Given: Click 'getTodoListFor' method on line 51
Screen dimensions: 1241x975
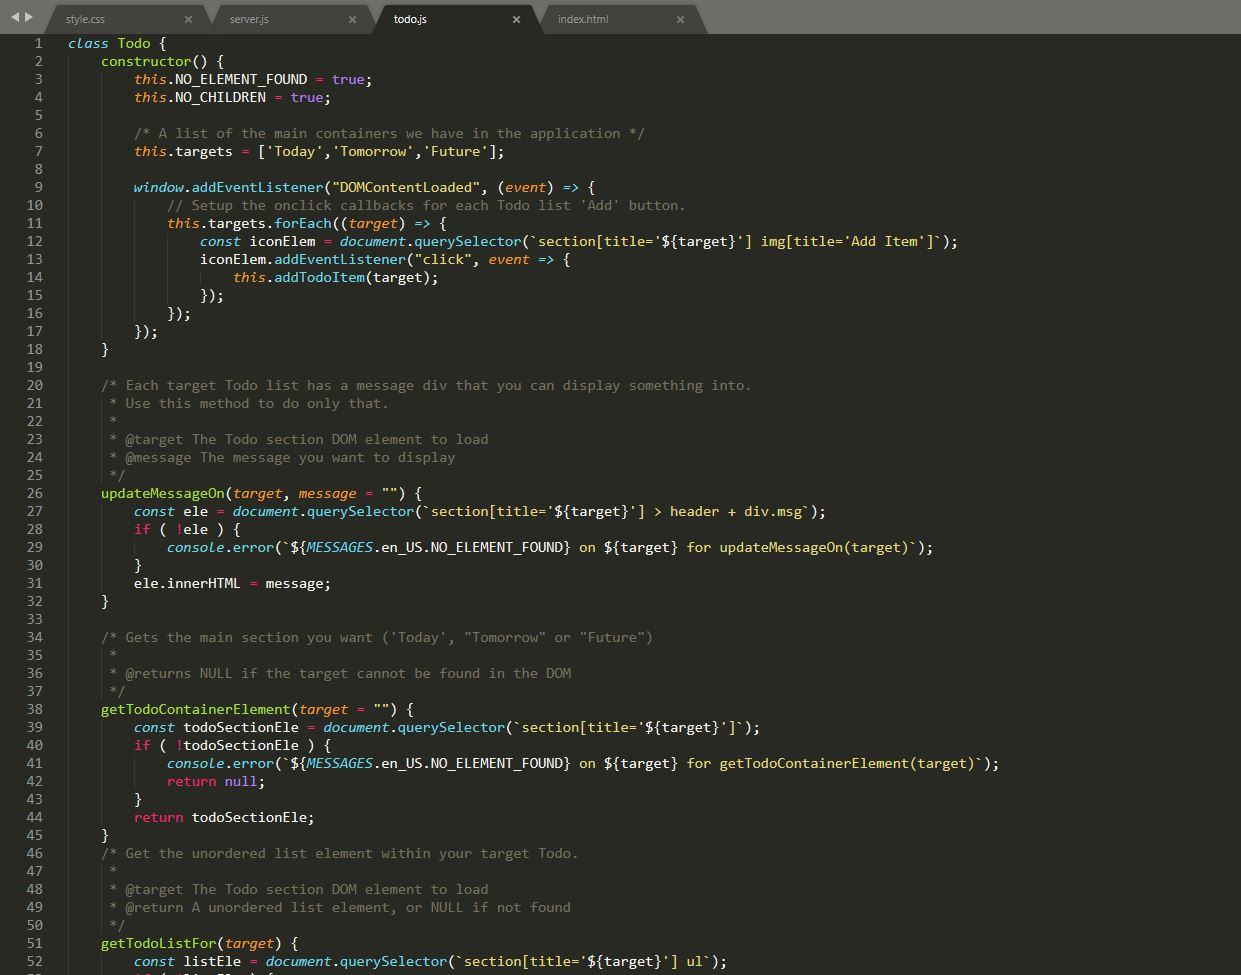Looking at the screenshot, I should coord(158,943).
